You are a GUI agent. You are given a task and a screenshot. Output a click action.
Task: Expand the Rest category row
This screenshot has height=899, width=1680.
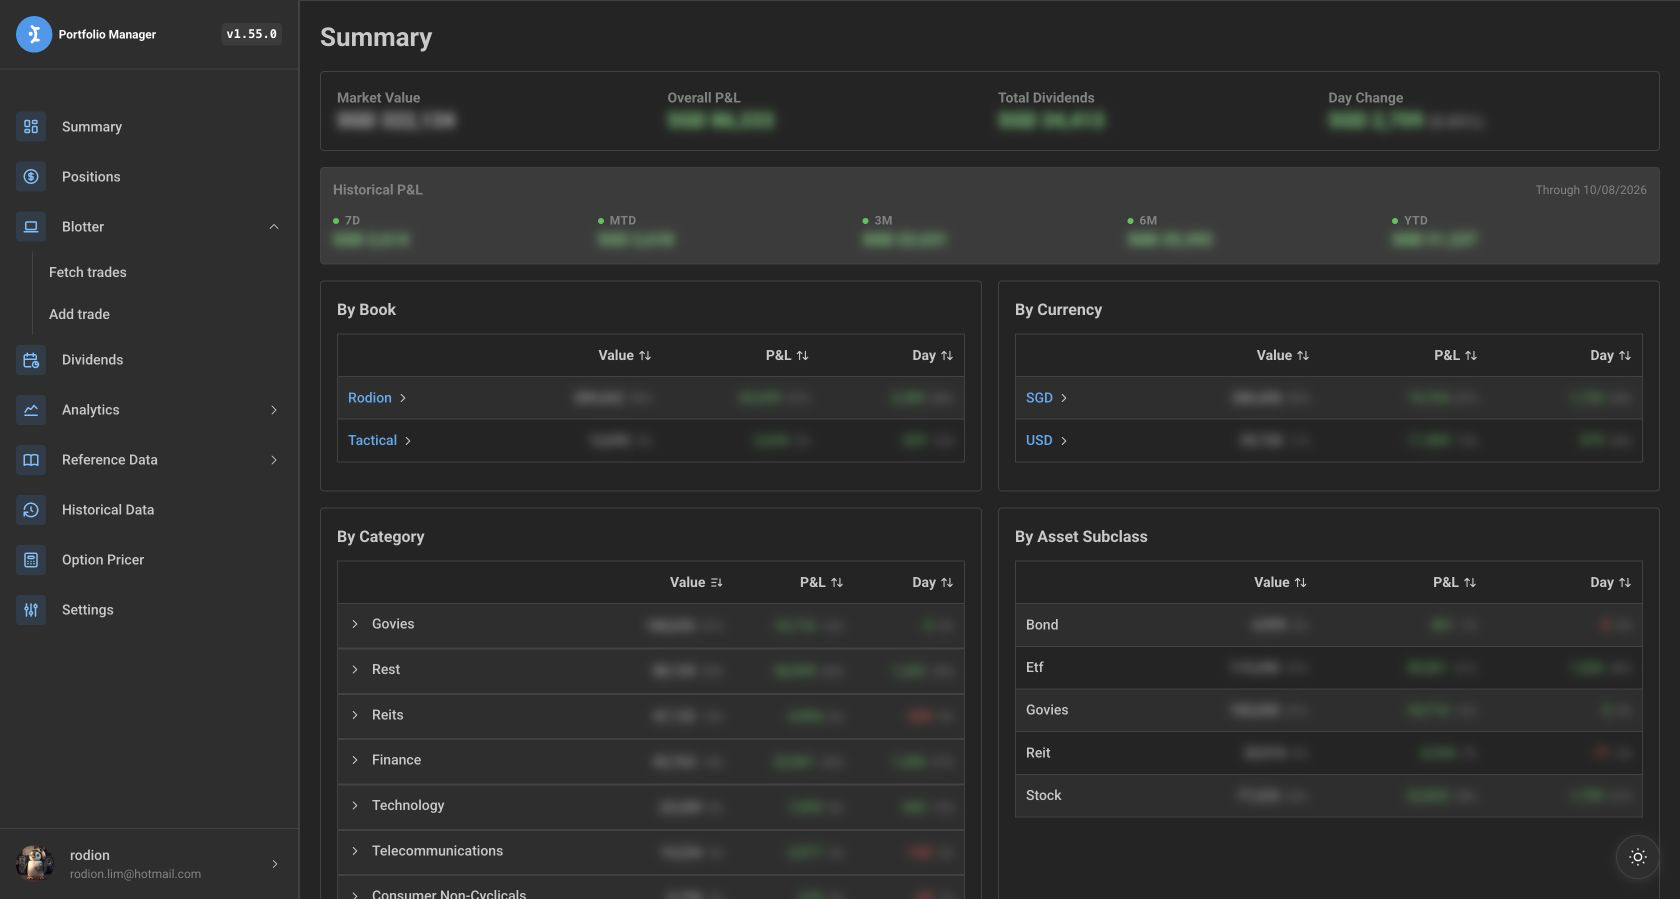coord(354,670)
